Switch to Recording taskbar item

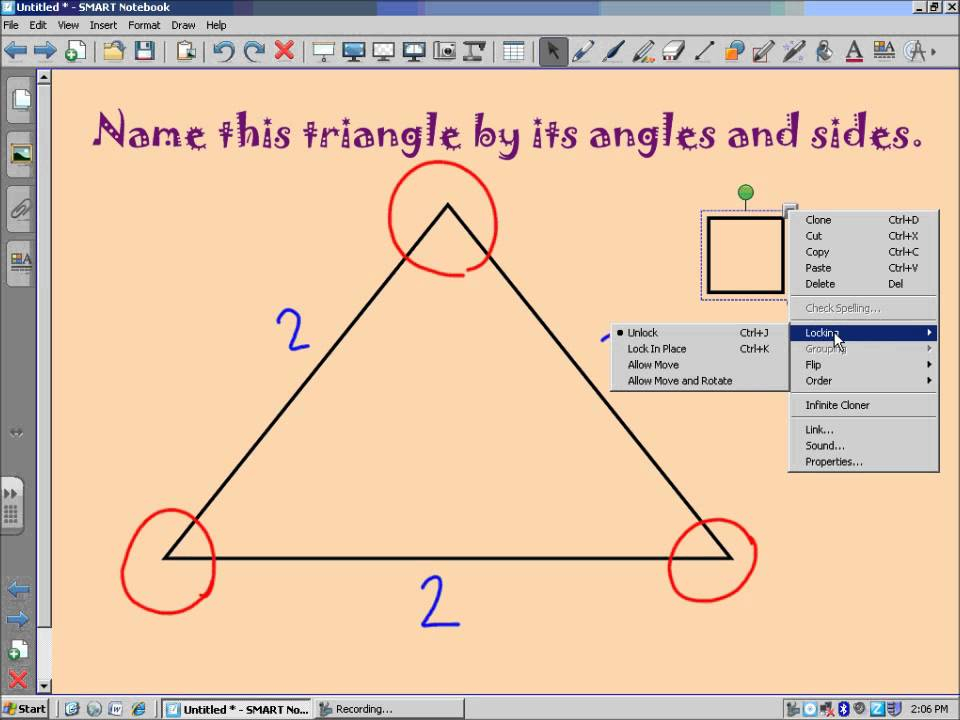click(389, 708)
